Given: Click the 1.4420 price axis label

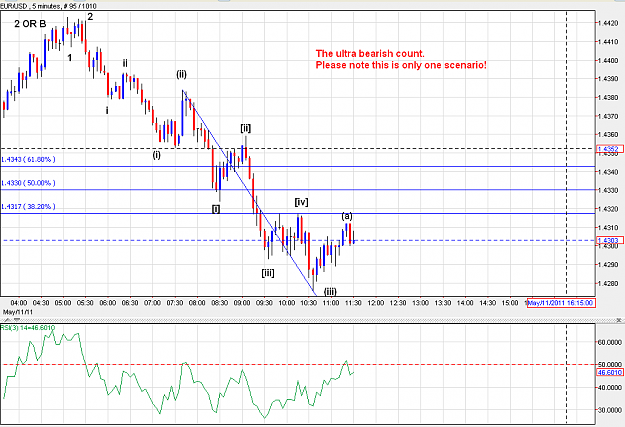Looking at the screenshot, I should [x=608, y=23].
